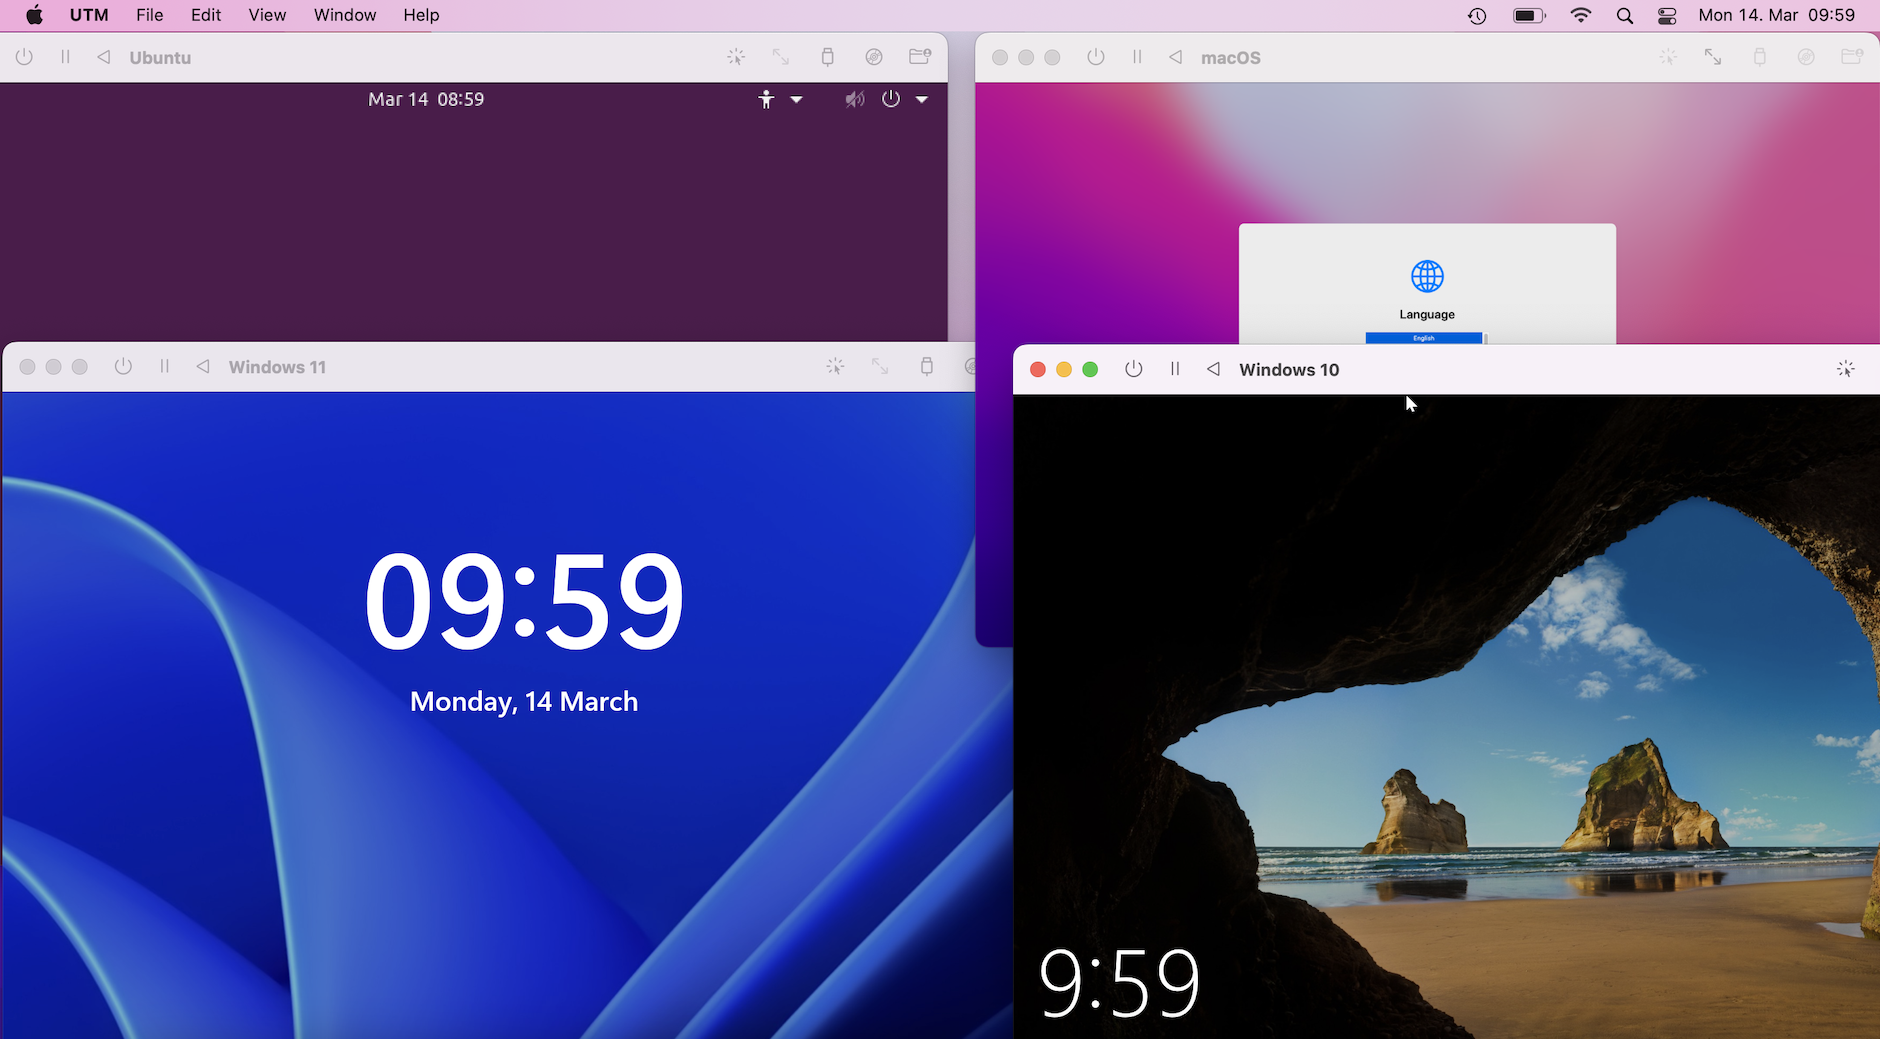This screenshot has width=1880, height=1039.
Task: Pause the Windows 10 VM
Action: [1175, 369]
